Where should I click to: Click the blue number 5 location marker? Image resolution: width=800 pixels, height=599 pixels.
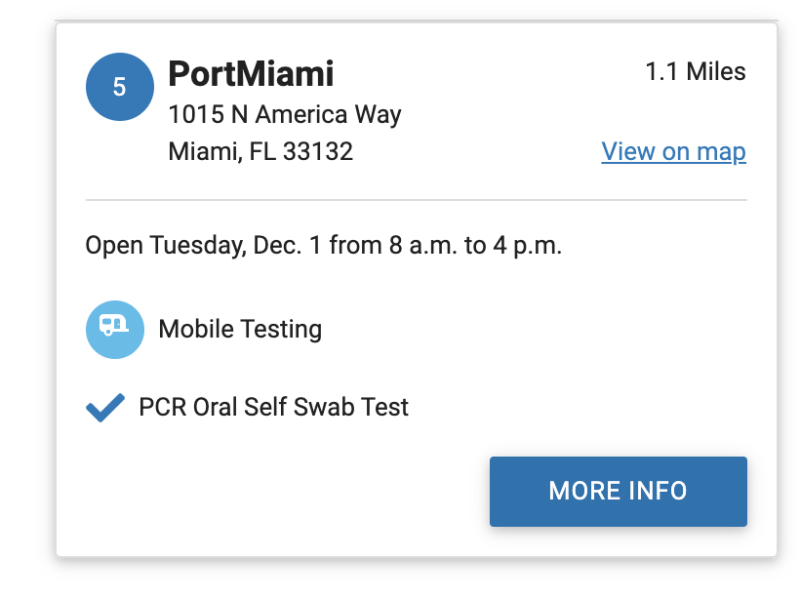click(119, 87)
